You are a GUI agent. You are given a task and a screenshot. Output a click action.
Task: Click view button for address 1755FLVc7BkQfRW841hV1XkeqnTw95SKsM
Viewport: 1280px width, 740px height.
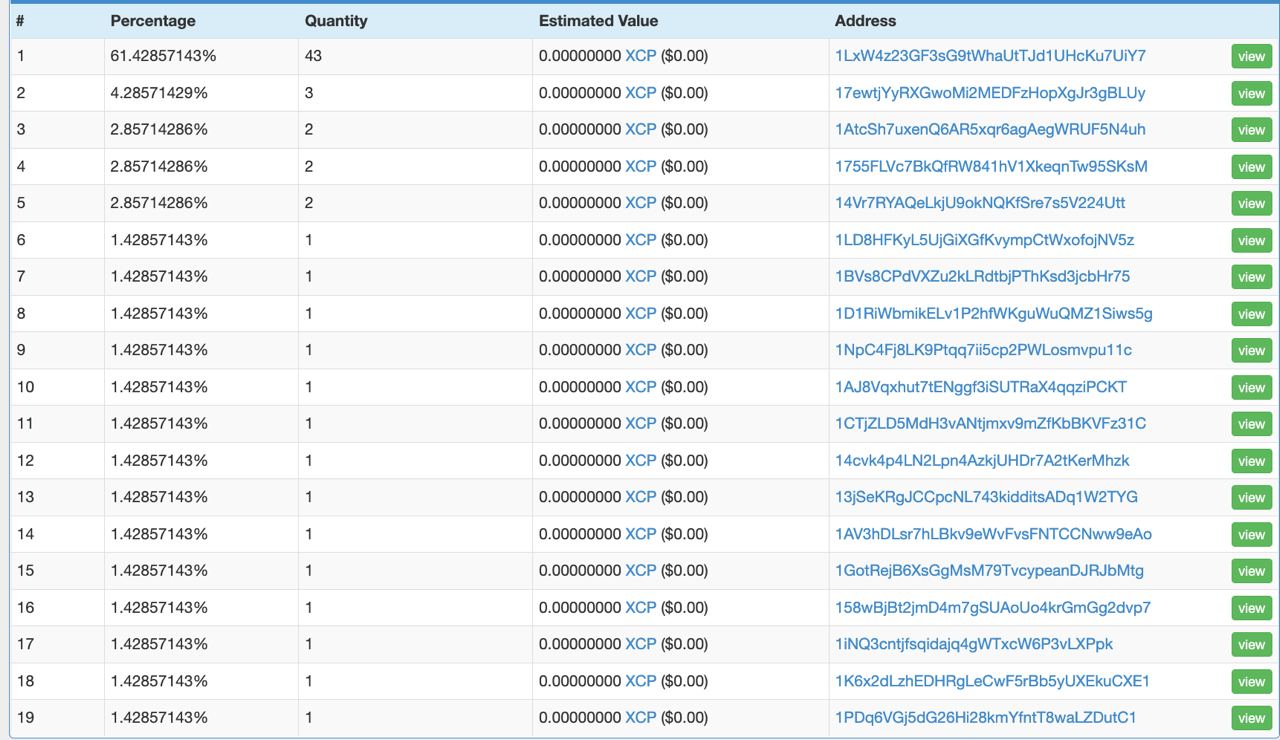pos(1251,167)
